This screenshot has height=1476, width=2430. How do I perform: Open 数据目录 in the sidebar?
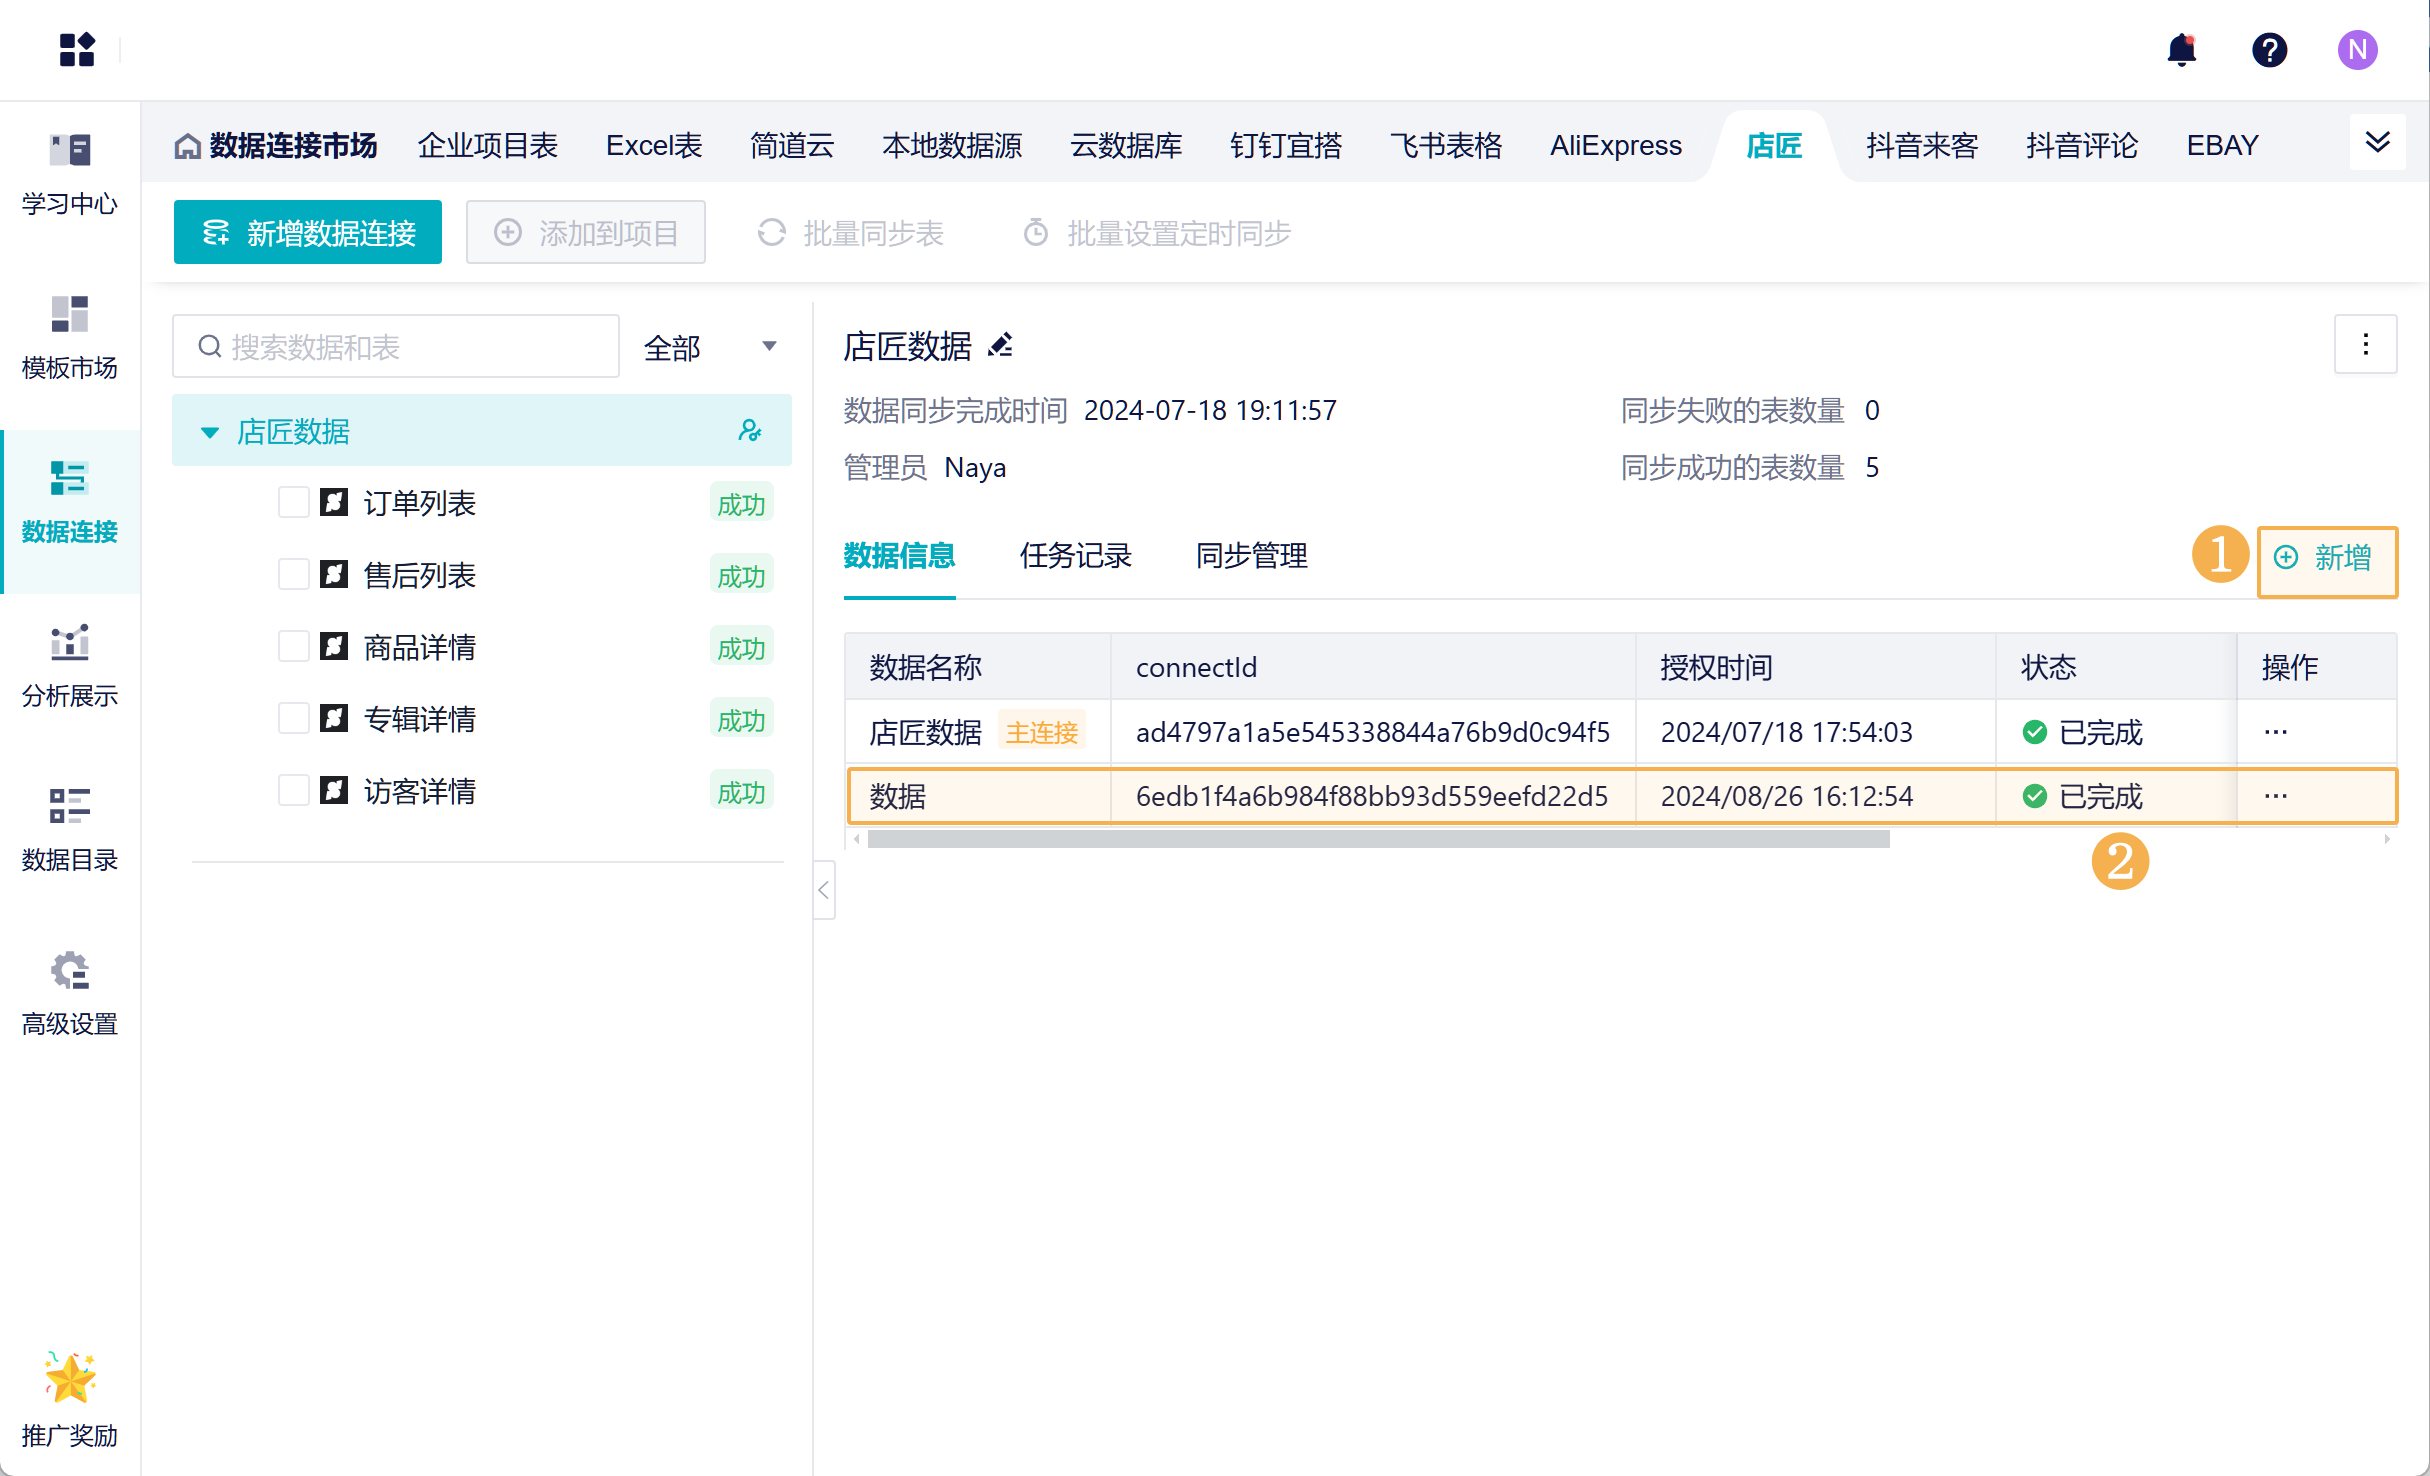click(70, 832)
